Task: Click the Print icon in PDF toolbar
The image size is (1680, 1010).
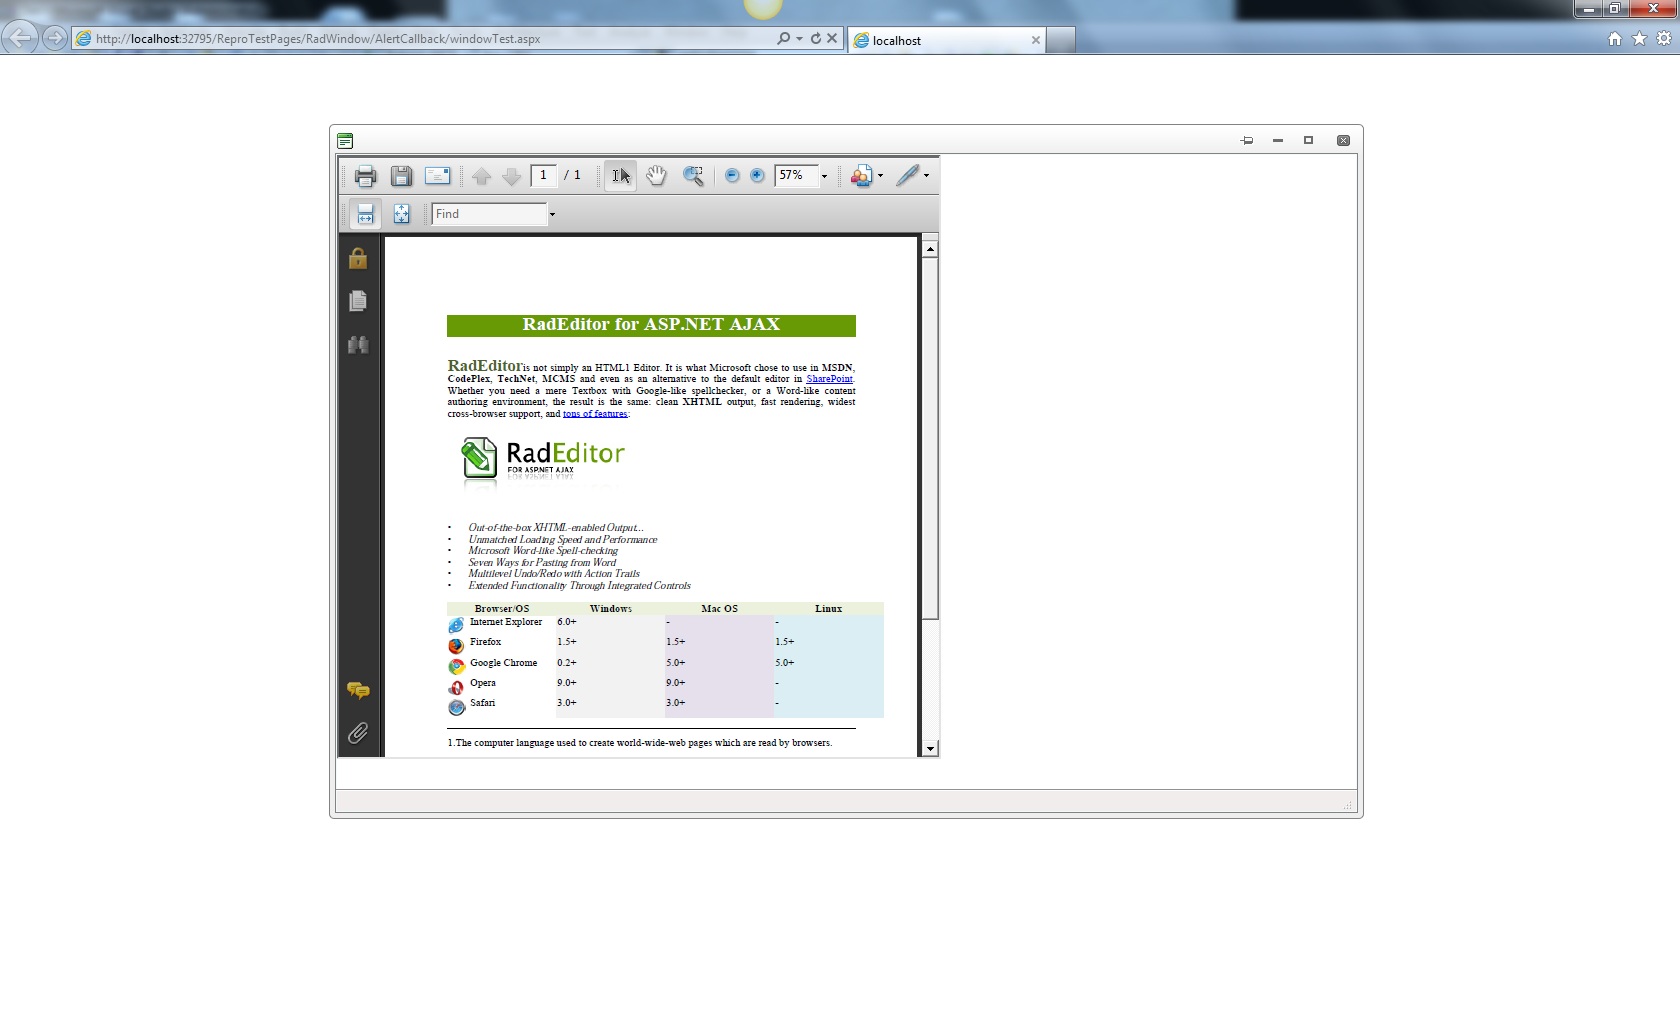Action: tap(365, 176)
